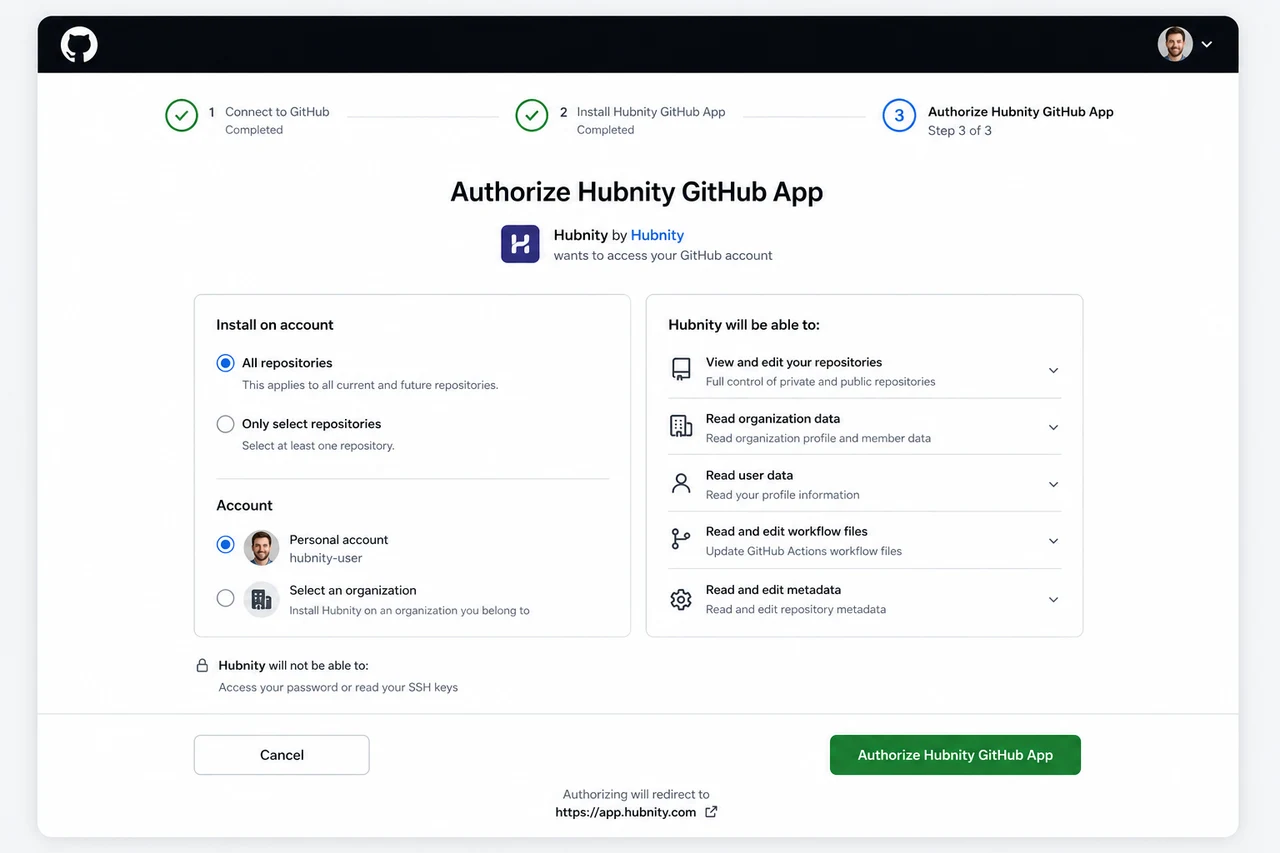This screenshot has width=1280, height=853.
Task: Expand Read and edit workflow files permission
Action: point(1053,541)
